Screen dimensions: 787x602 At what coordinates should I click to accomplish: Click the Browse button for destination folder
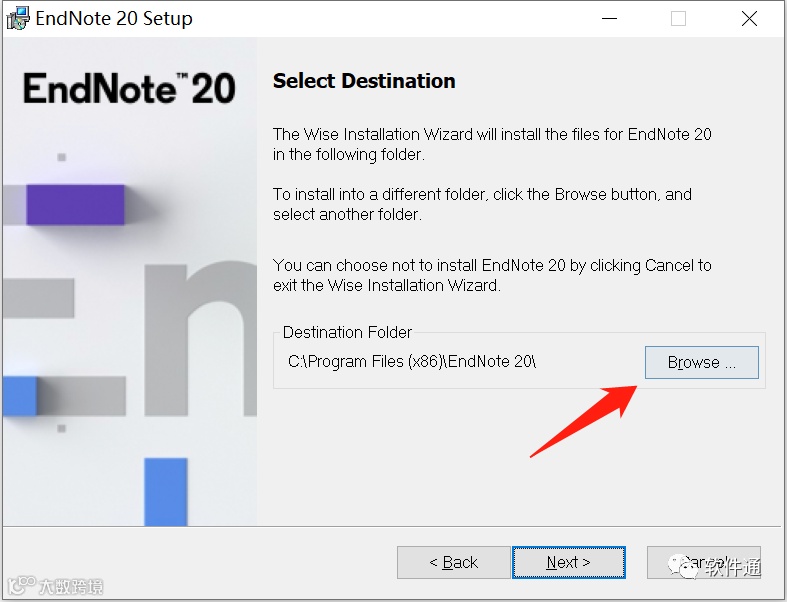(702, 362)
